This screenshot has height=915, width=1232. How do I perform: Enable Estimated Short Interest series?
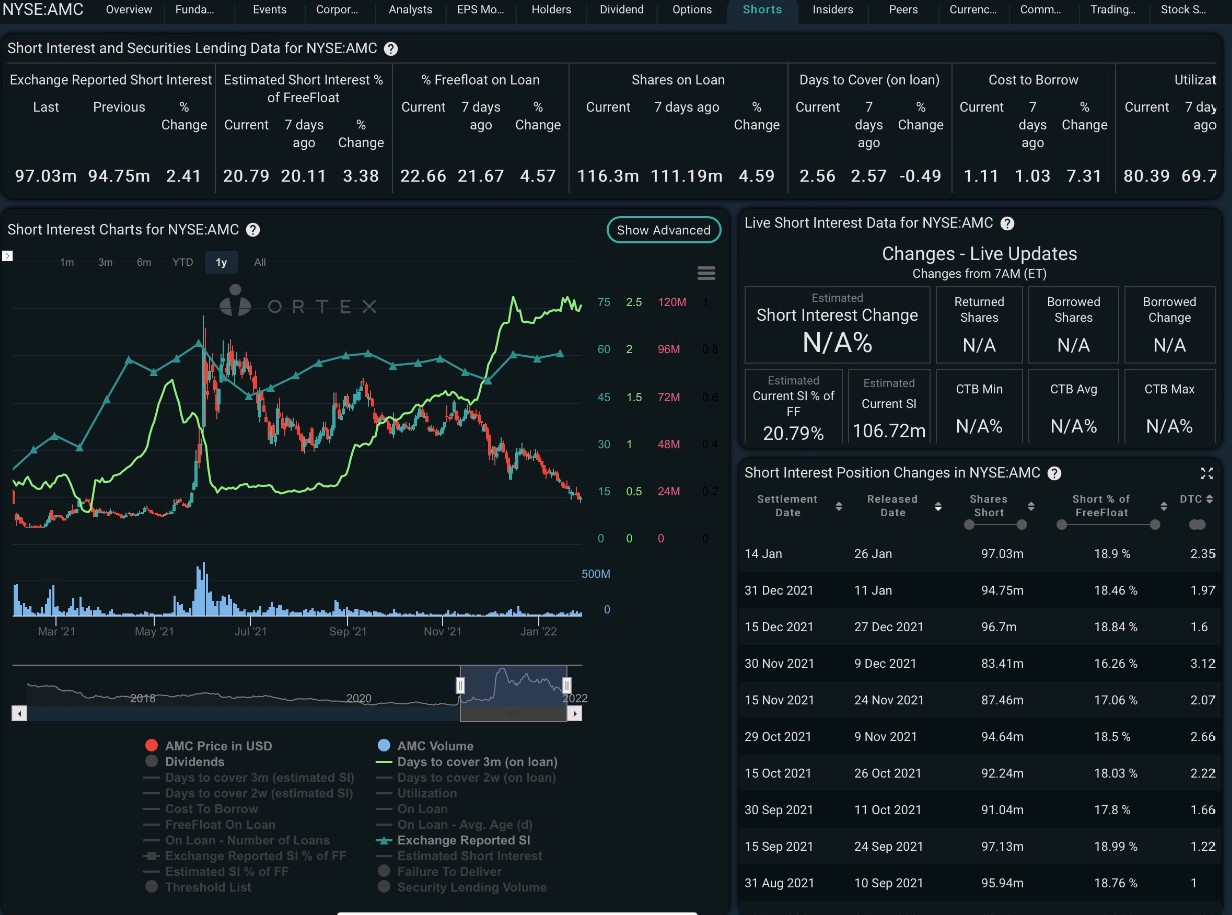click(x=460, y=856)
